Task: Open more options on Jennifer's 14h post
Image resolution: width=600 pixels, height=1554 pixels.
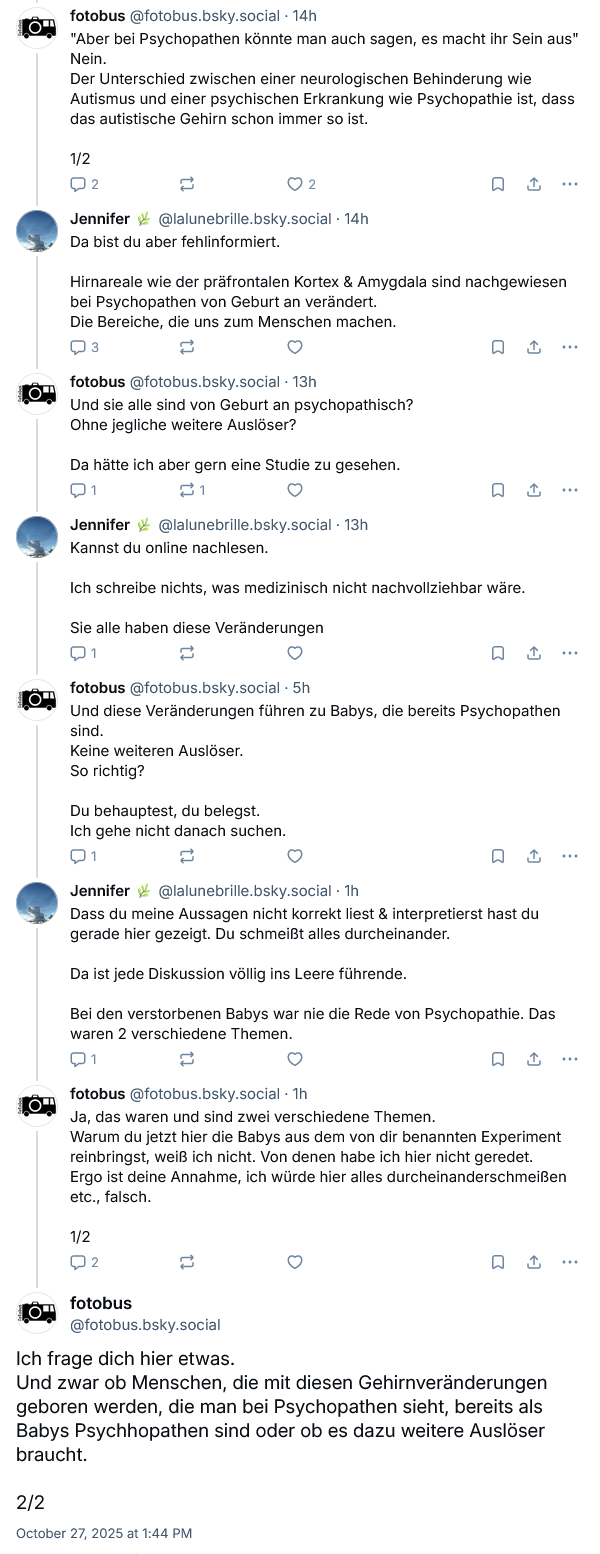Action: coord(570,347)
